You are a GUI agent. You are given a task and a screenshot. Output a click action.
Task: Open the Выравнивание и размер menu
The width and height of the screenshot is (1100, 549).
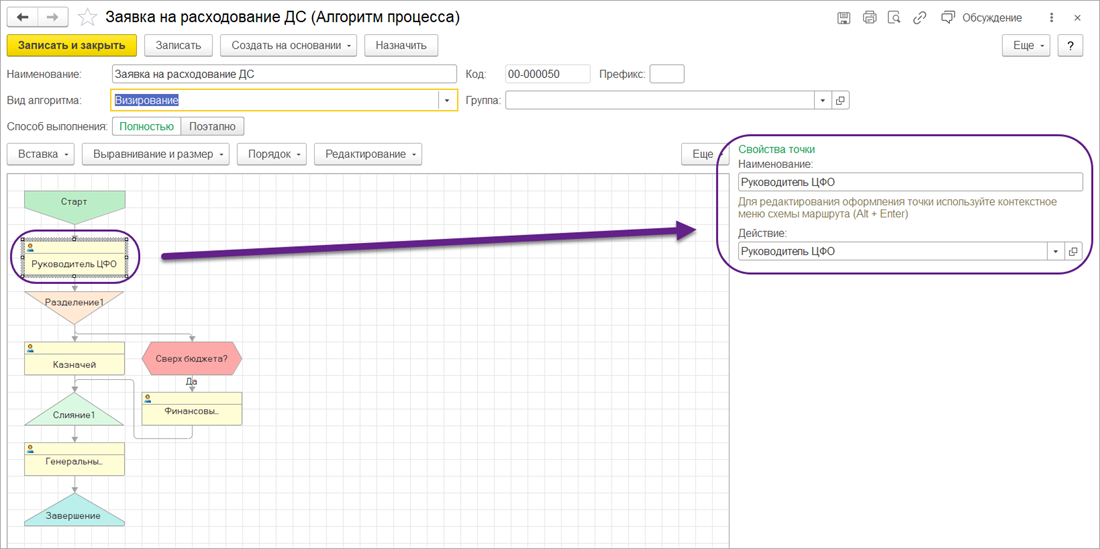point(155,154)
